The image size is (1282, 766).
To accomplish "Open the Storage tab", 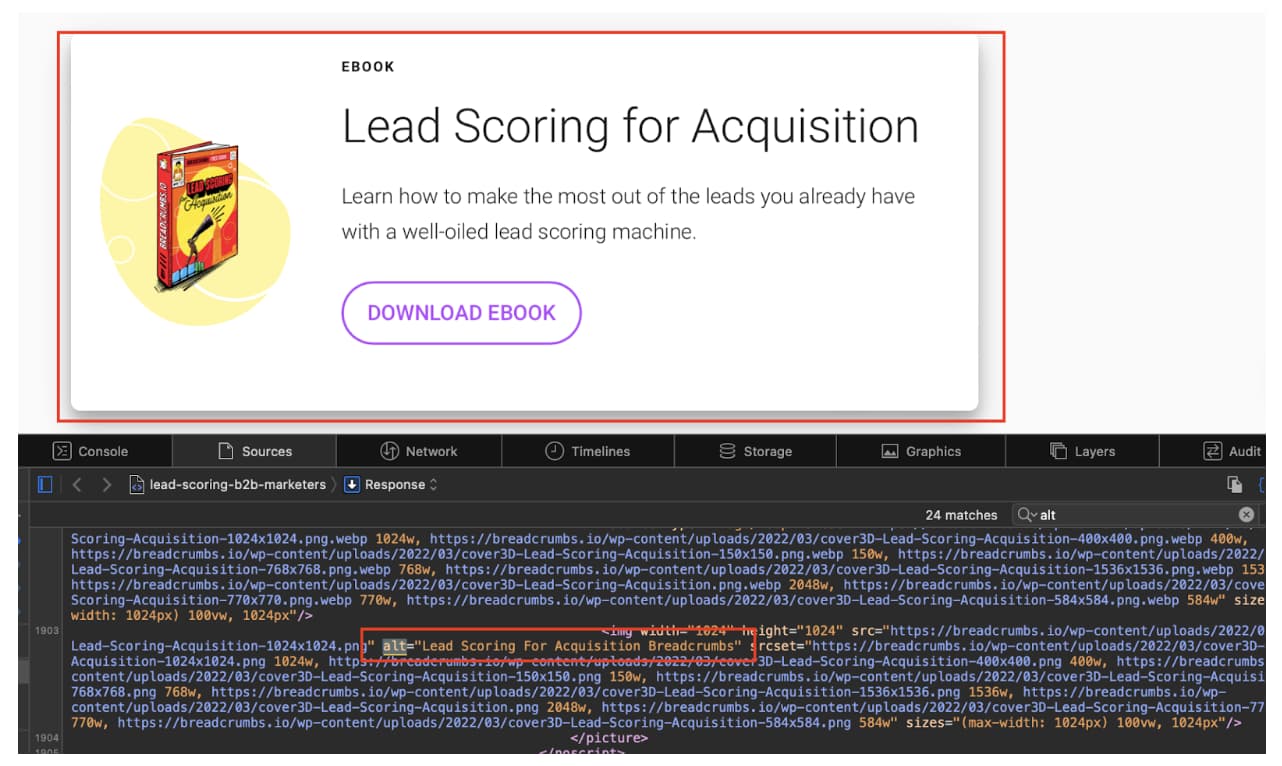I will click(x=755, y=451).
